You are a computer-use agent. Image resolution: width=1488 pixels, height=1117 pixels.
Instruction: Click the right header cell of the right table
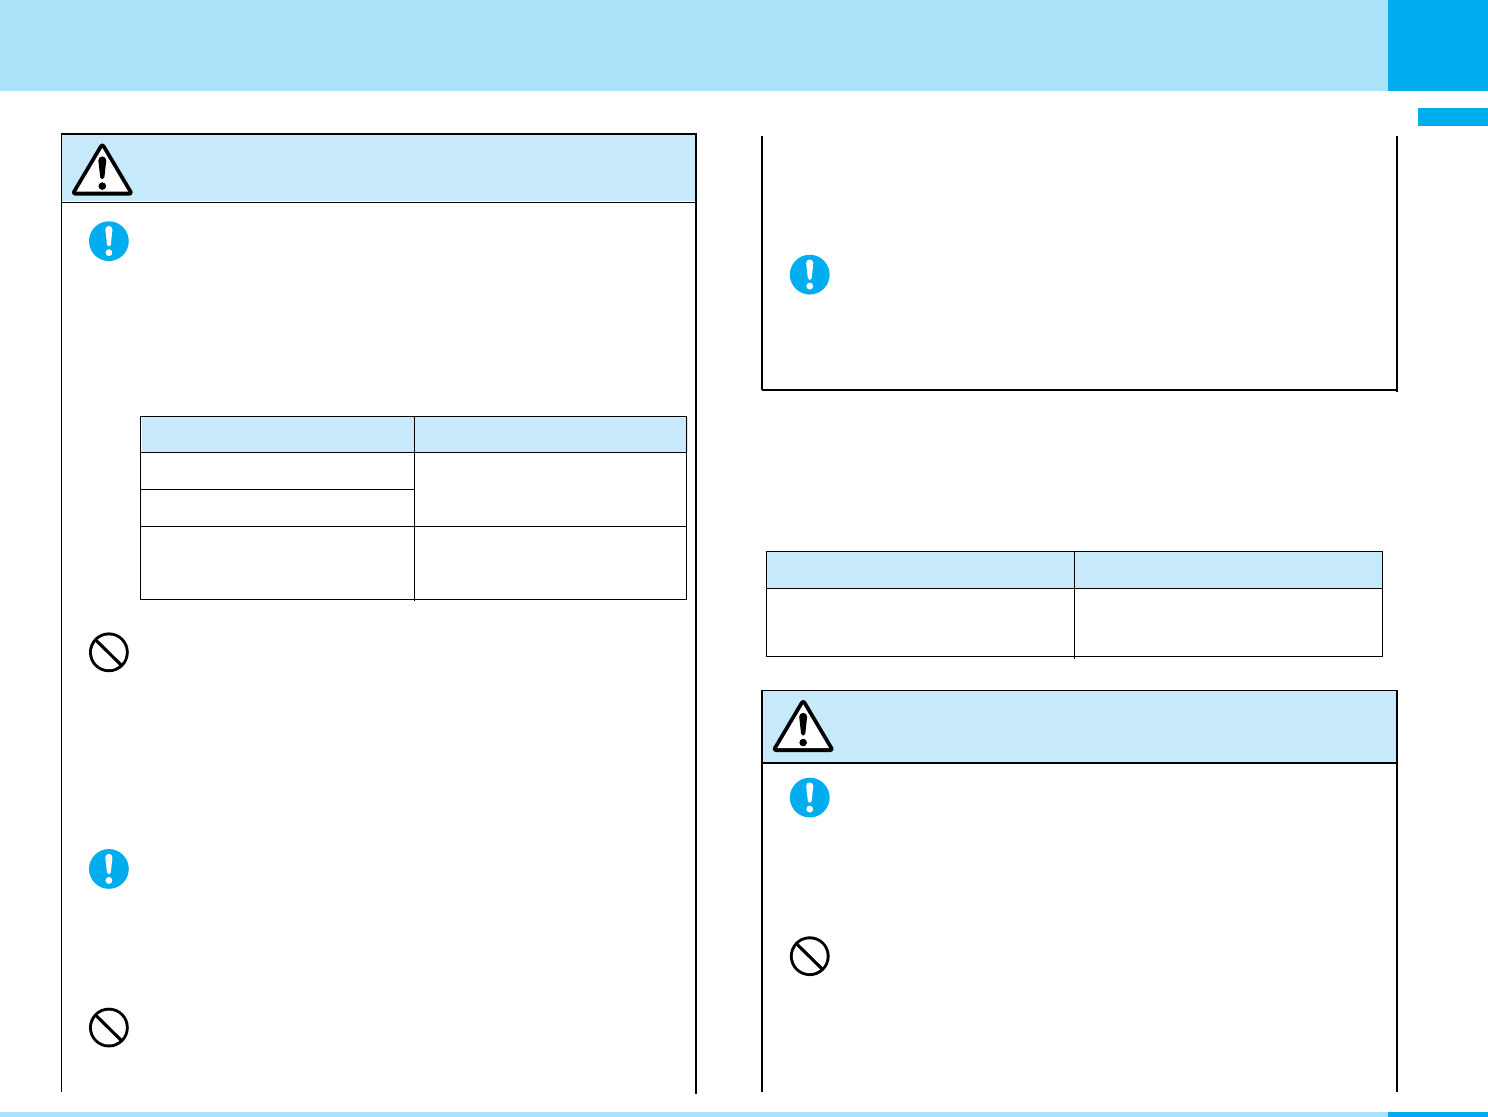click(1228, 569)
